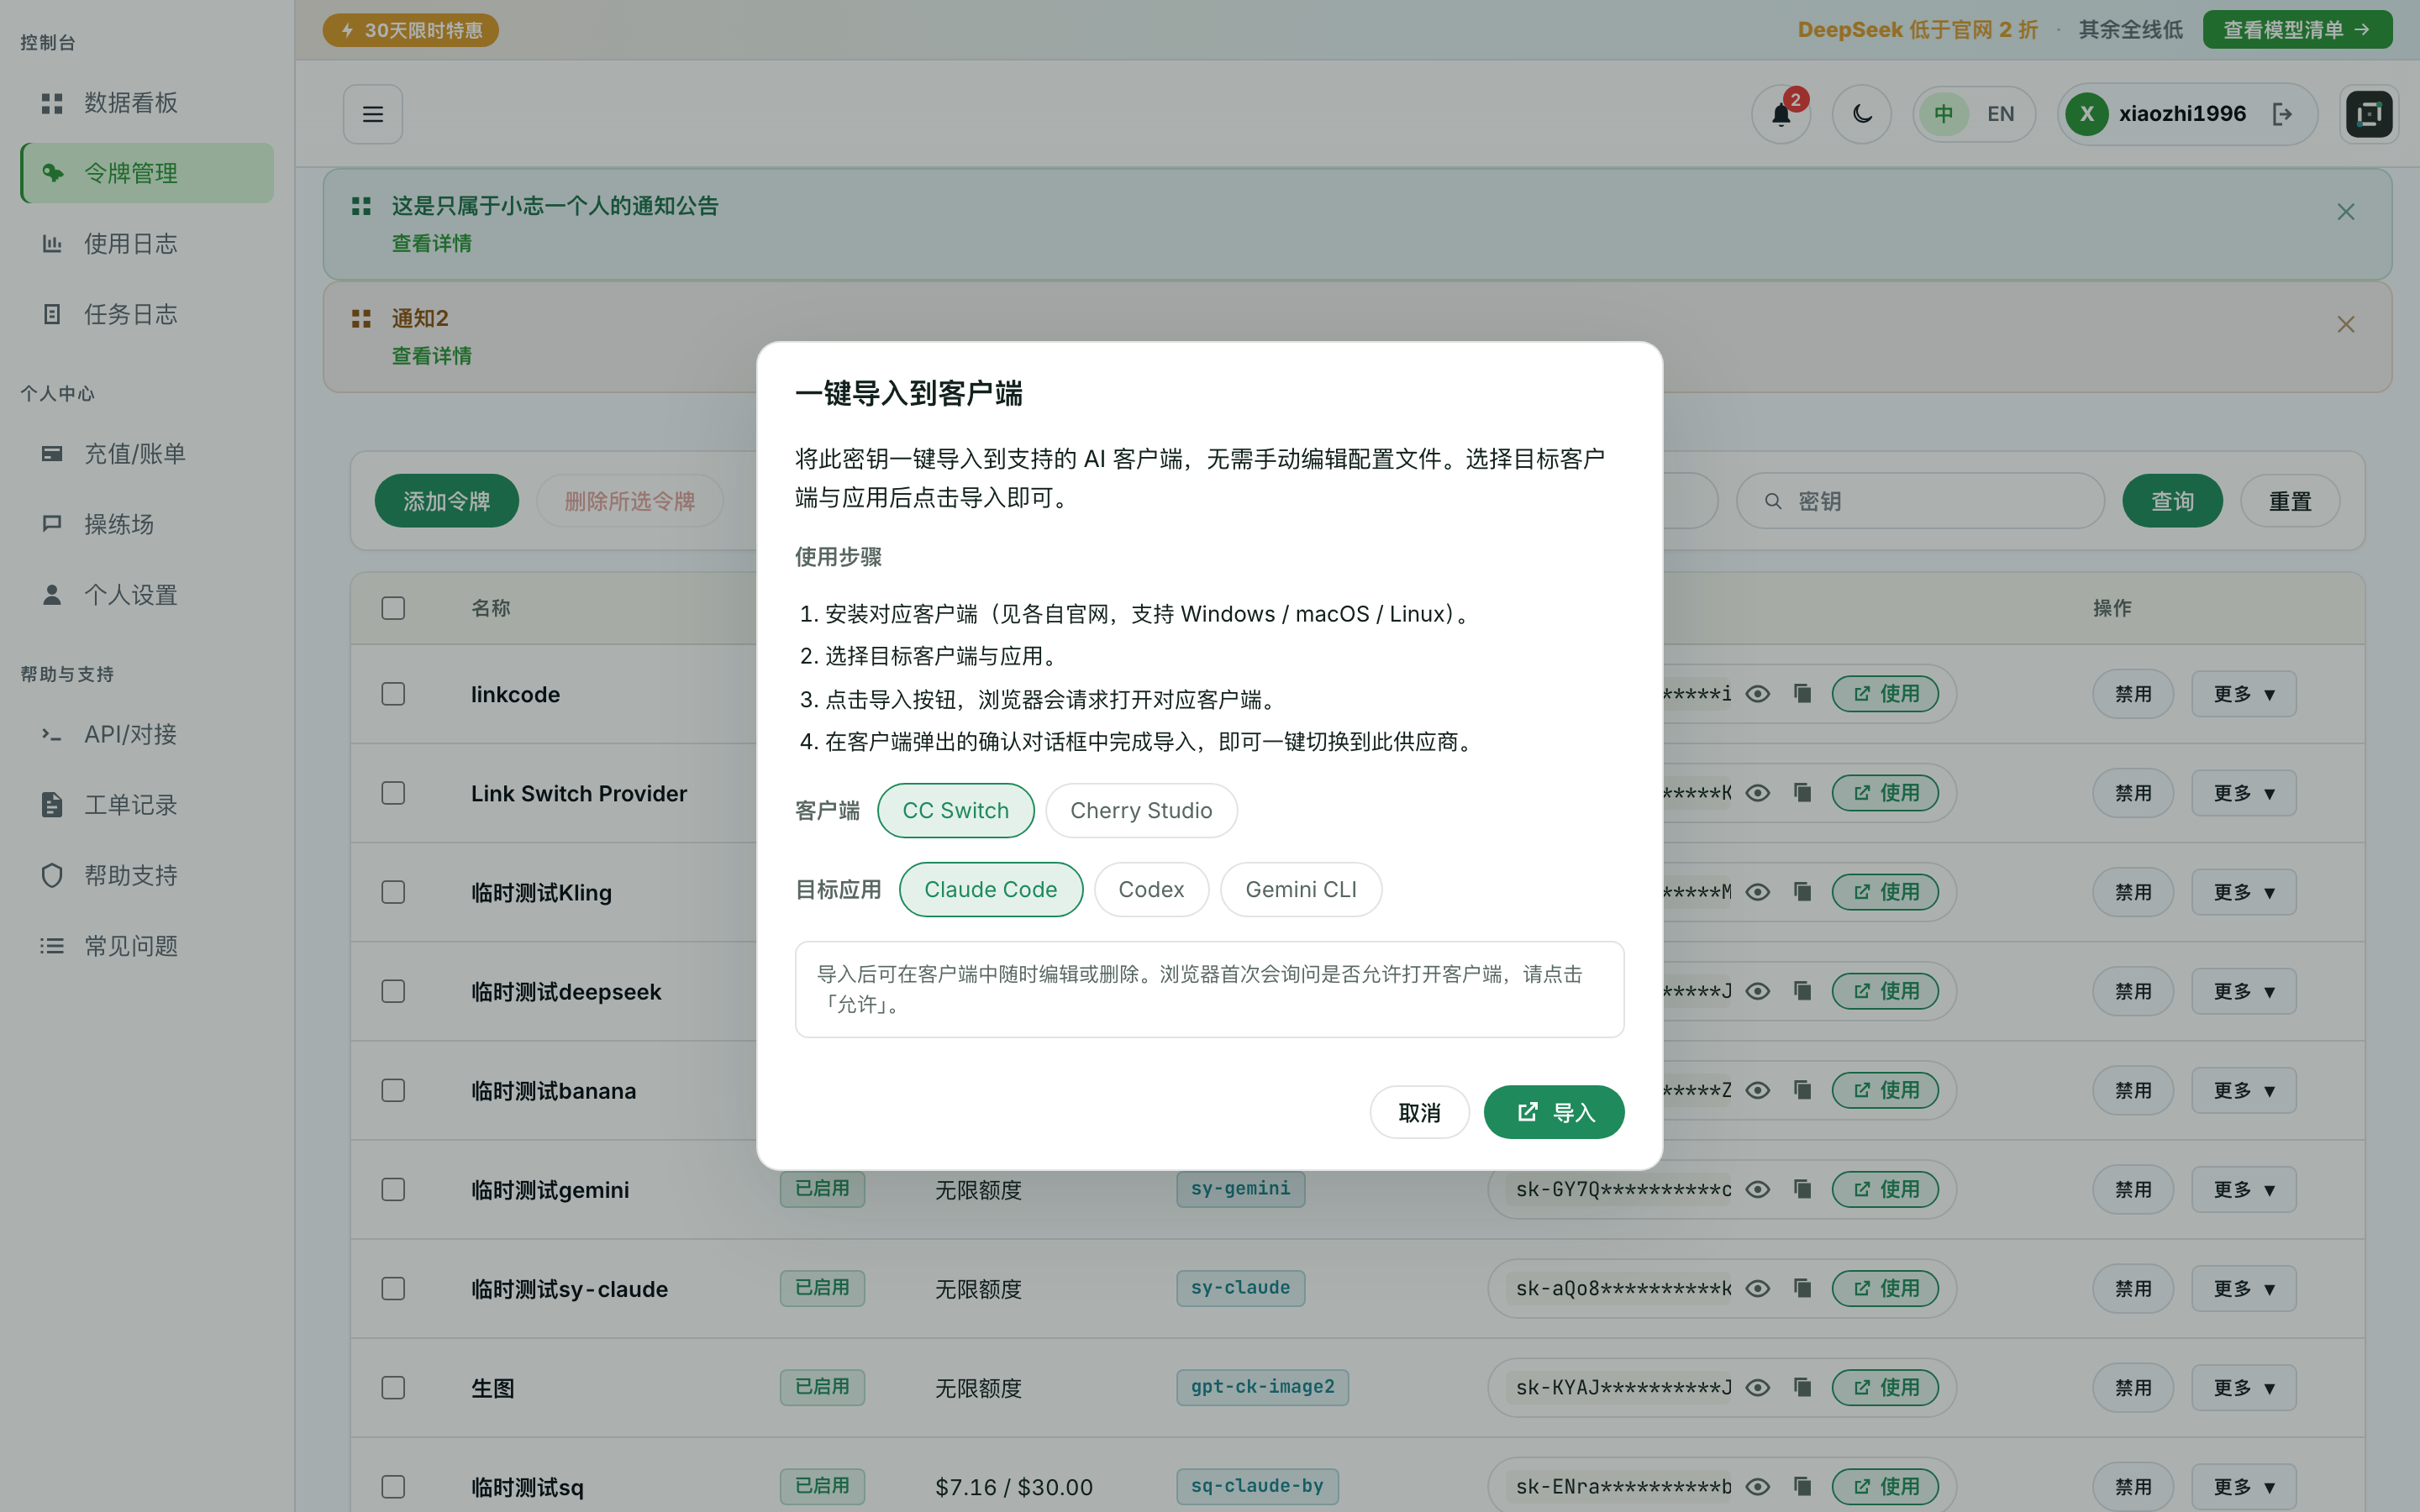Tick the select-all header checkbox
This screenshot has height=1512, width=2420.
[x=393, y=608]
